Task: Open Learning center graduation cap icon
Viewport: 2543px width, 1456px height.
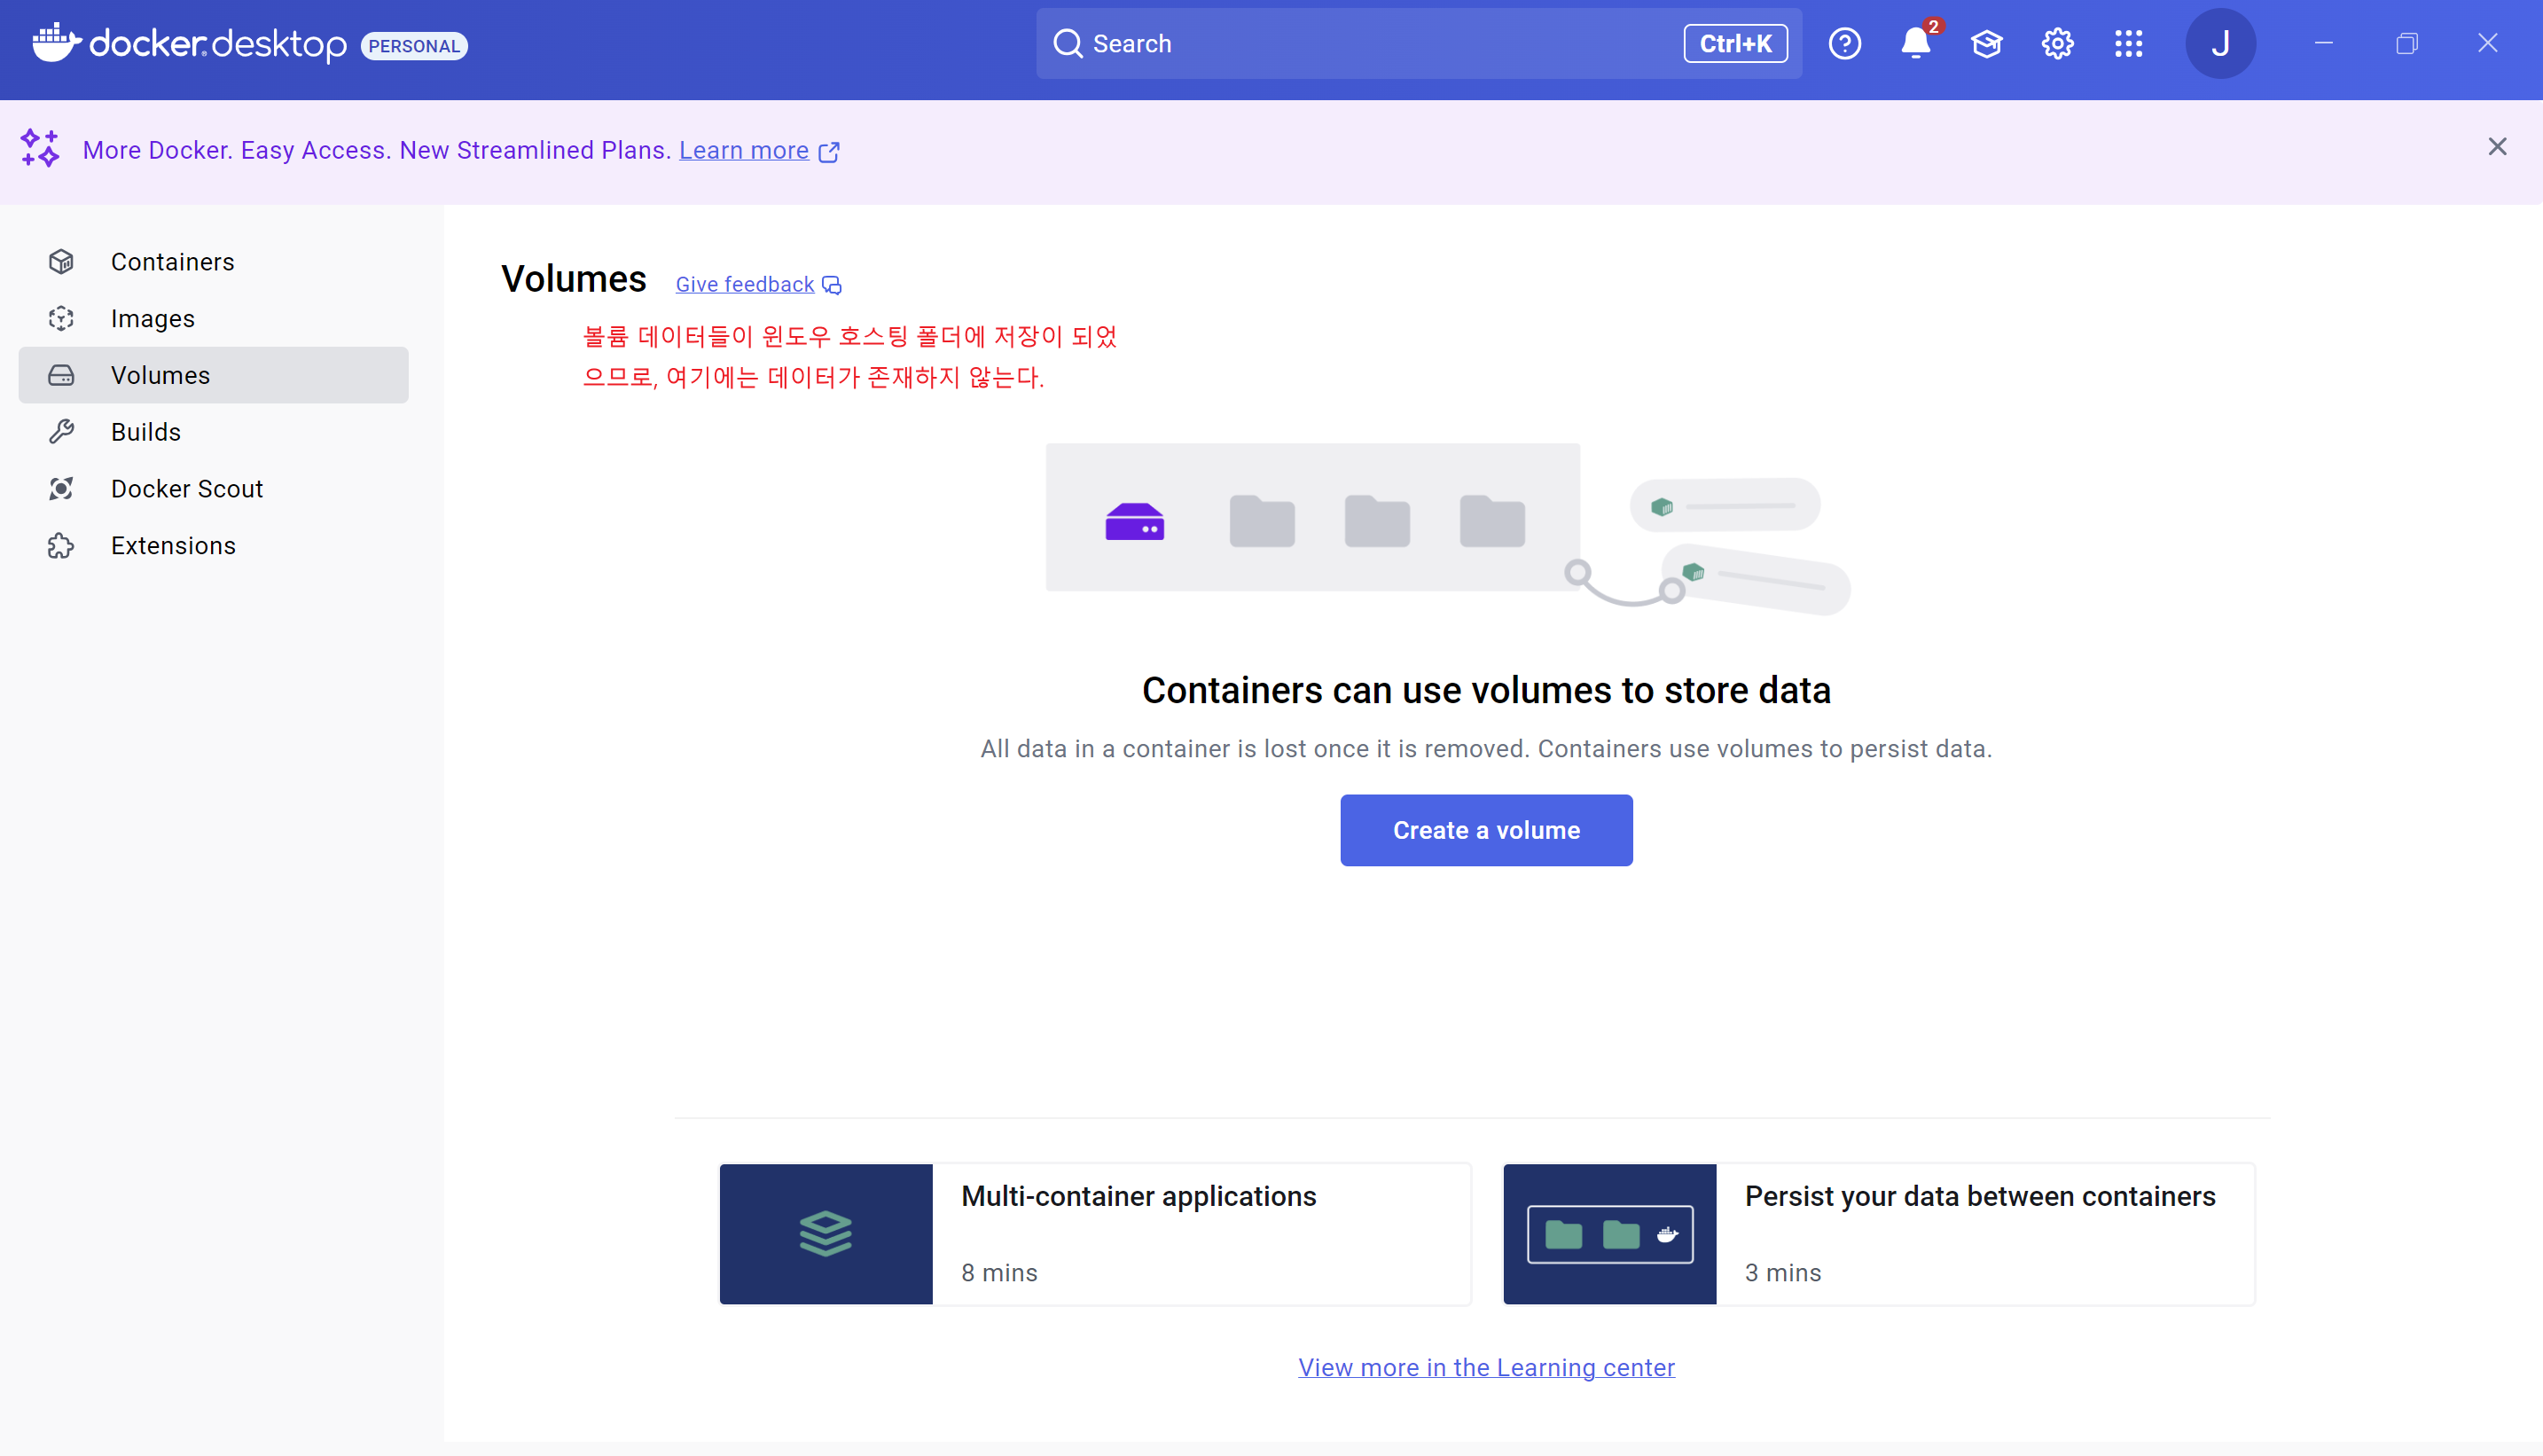Action: click(x=1986, y=44)
